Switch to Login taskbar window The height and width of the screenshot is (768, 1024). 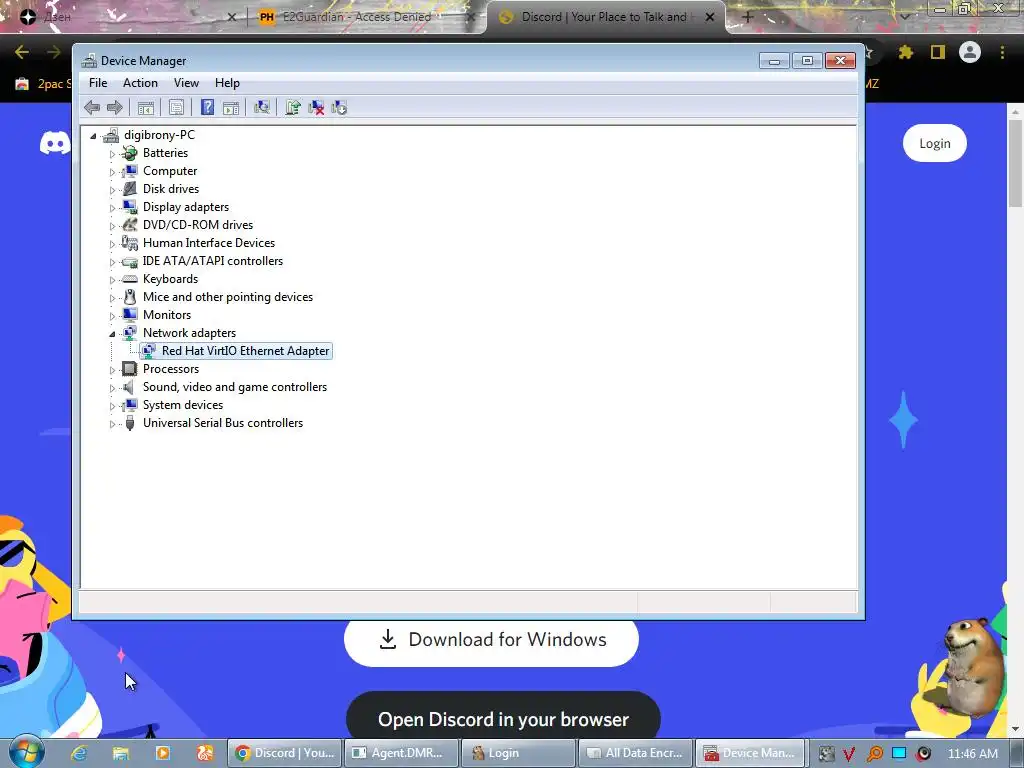519,753
